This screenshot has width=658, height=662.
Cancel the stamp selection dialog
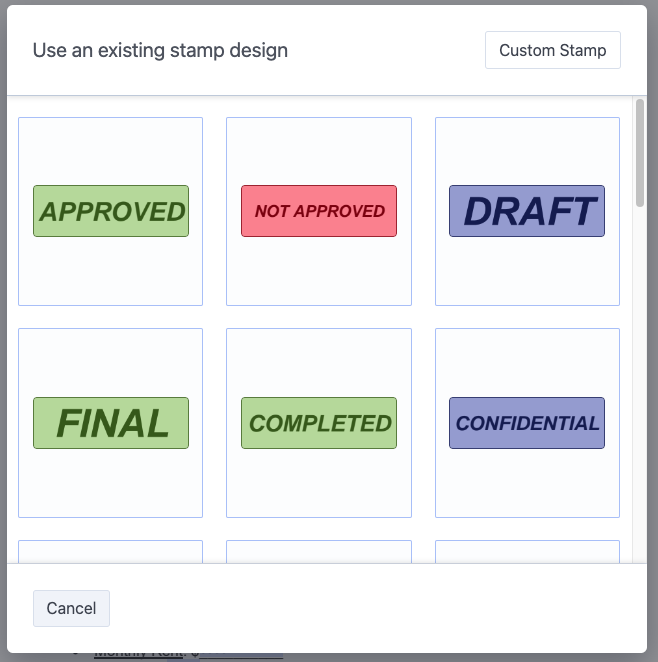coord(71,608)
